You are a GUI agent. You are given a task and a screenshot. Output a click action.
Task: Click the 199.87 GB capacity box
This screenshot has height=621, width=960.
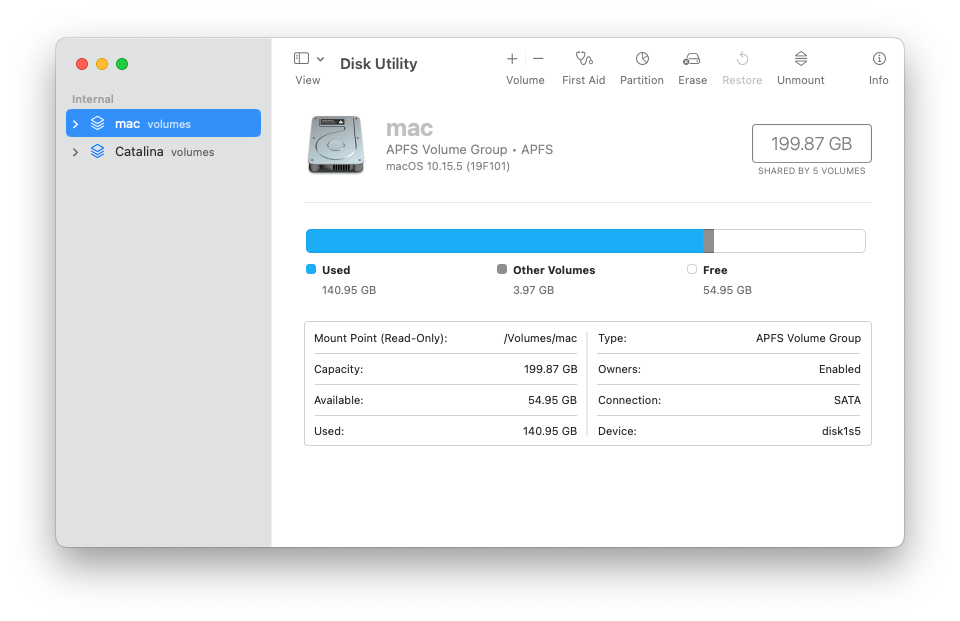(811, 144)
